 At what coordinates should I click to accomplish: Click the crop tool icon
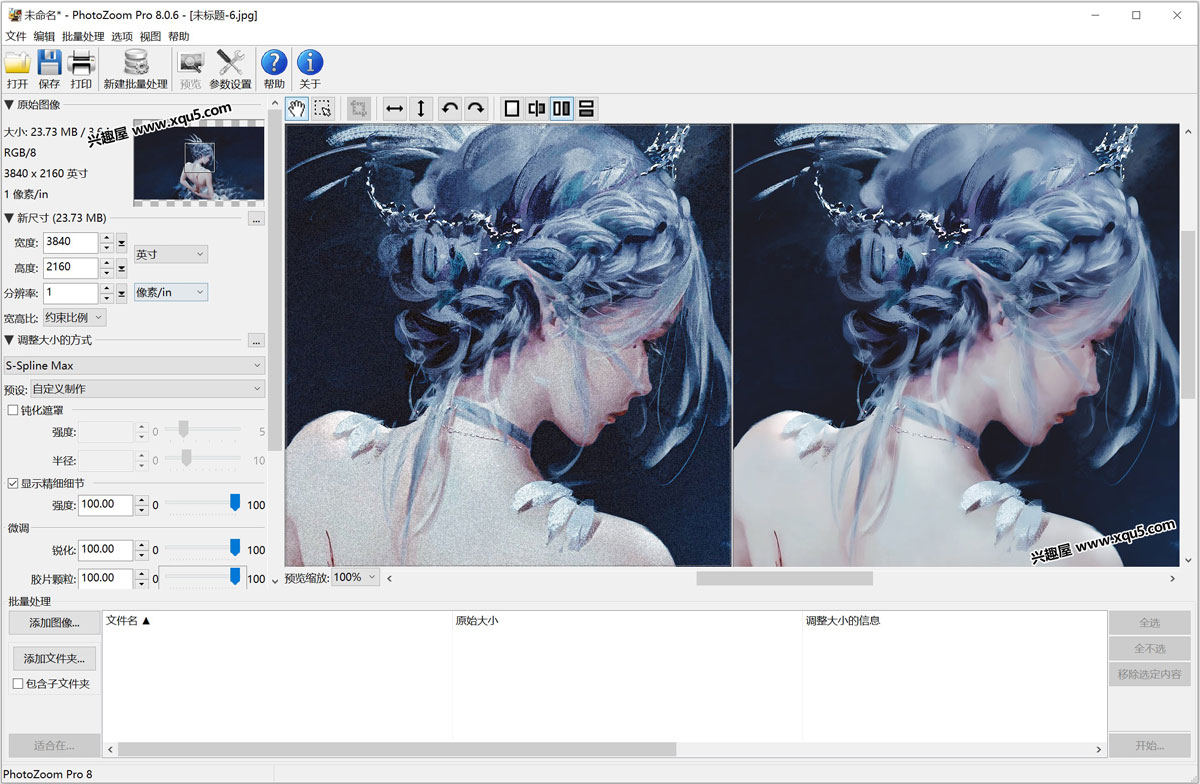(359, 108)
